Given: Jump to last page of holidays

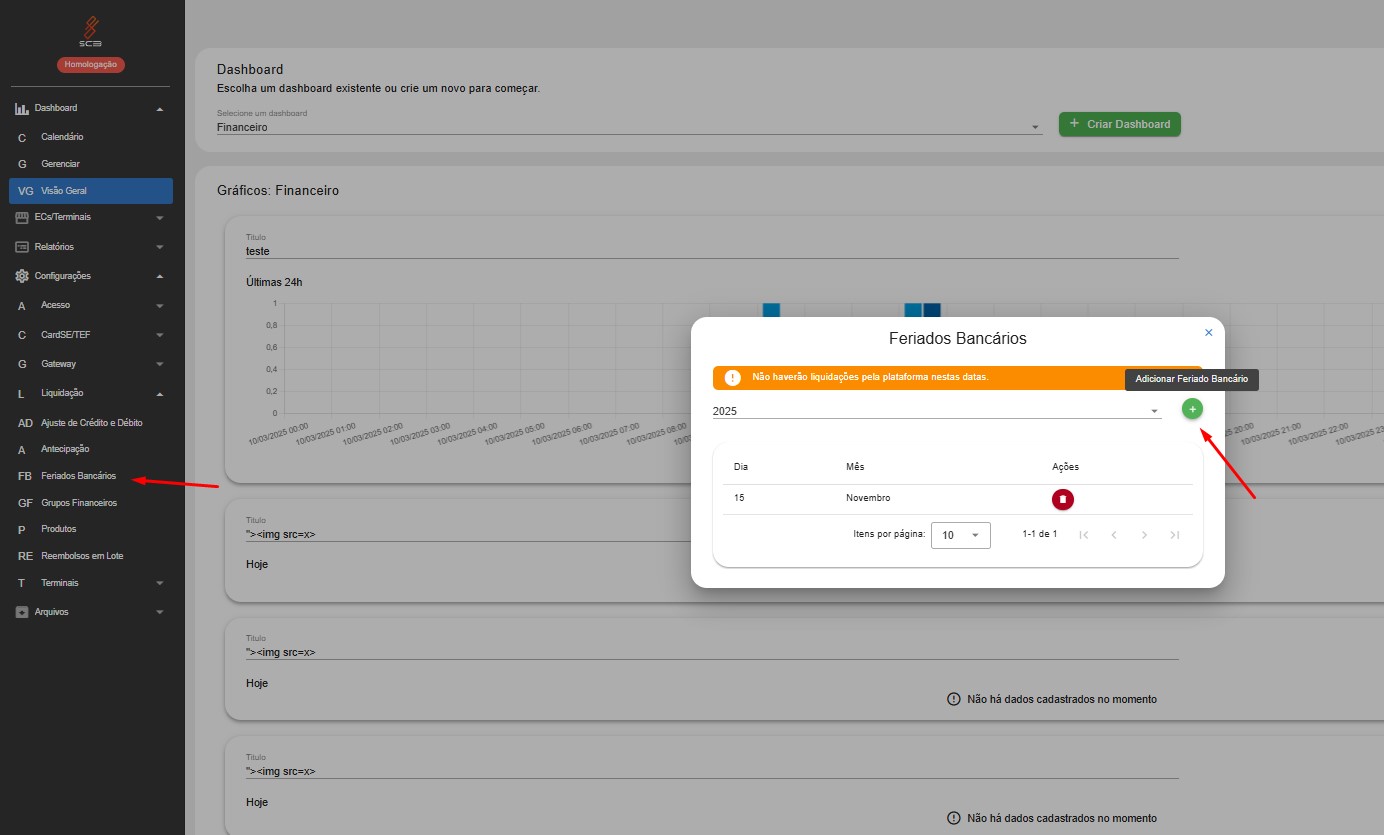Looking at the screenshot, I should coord(1175,535).
